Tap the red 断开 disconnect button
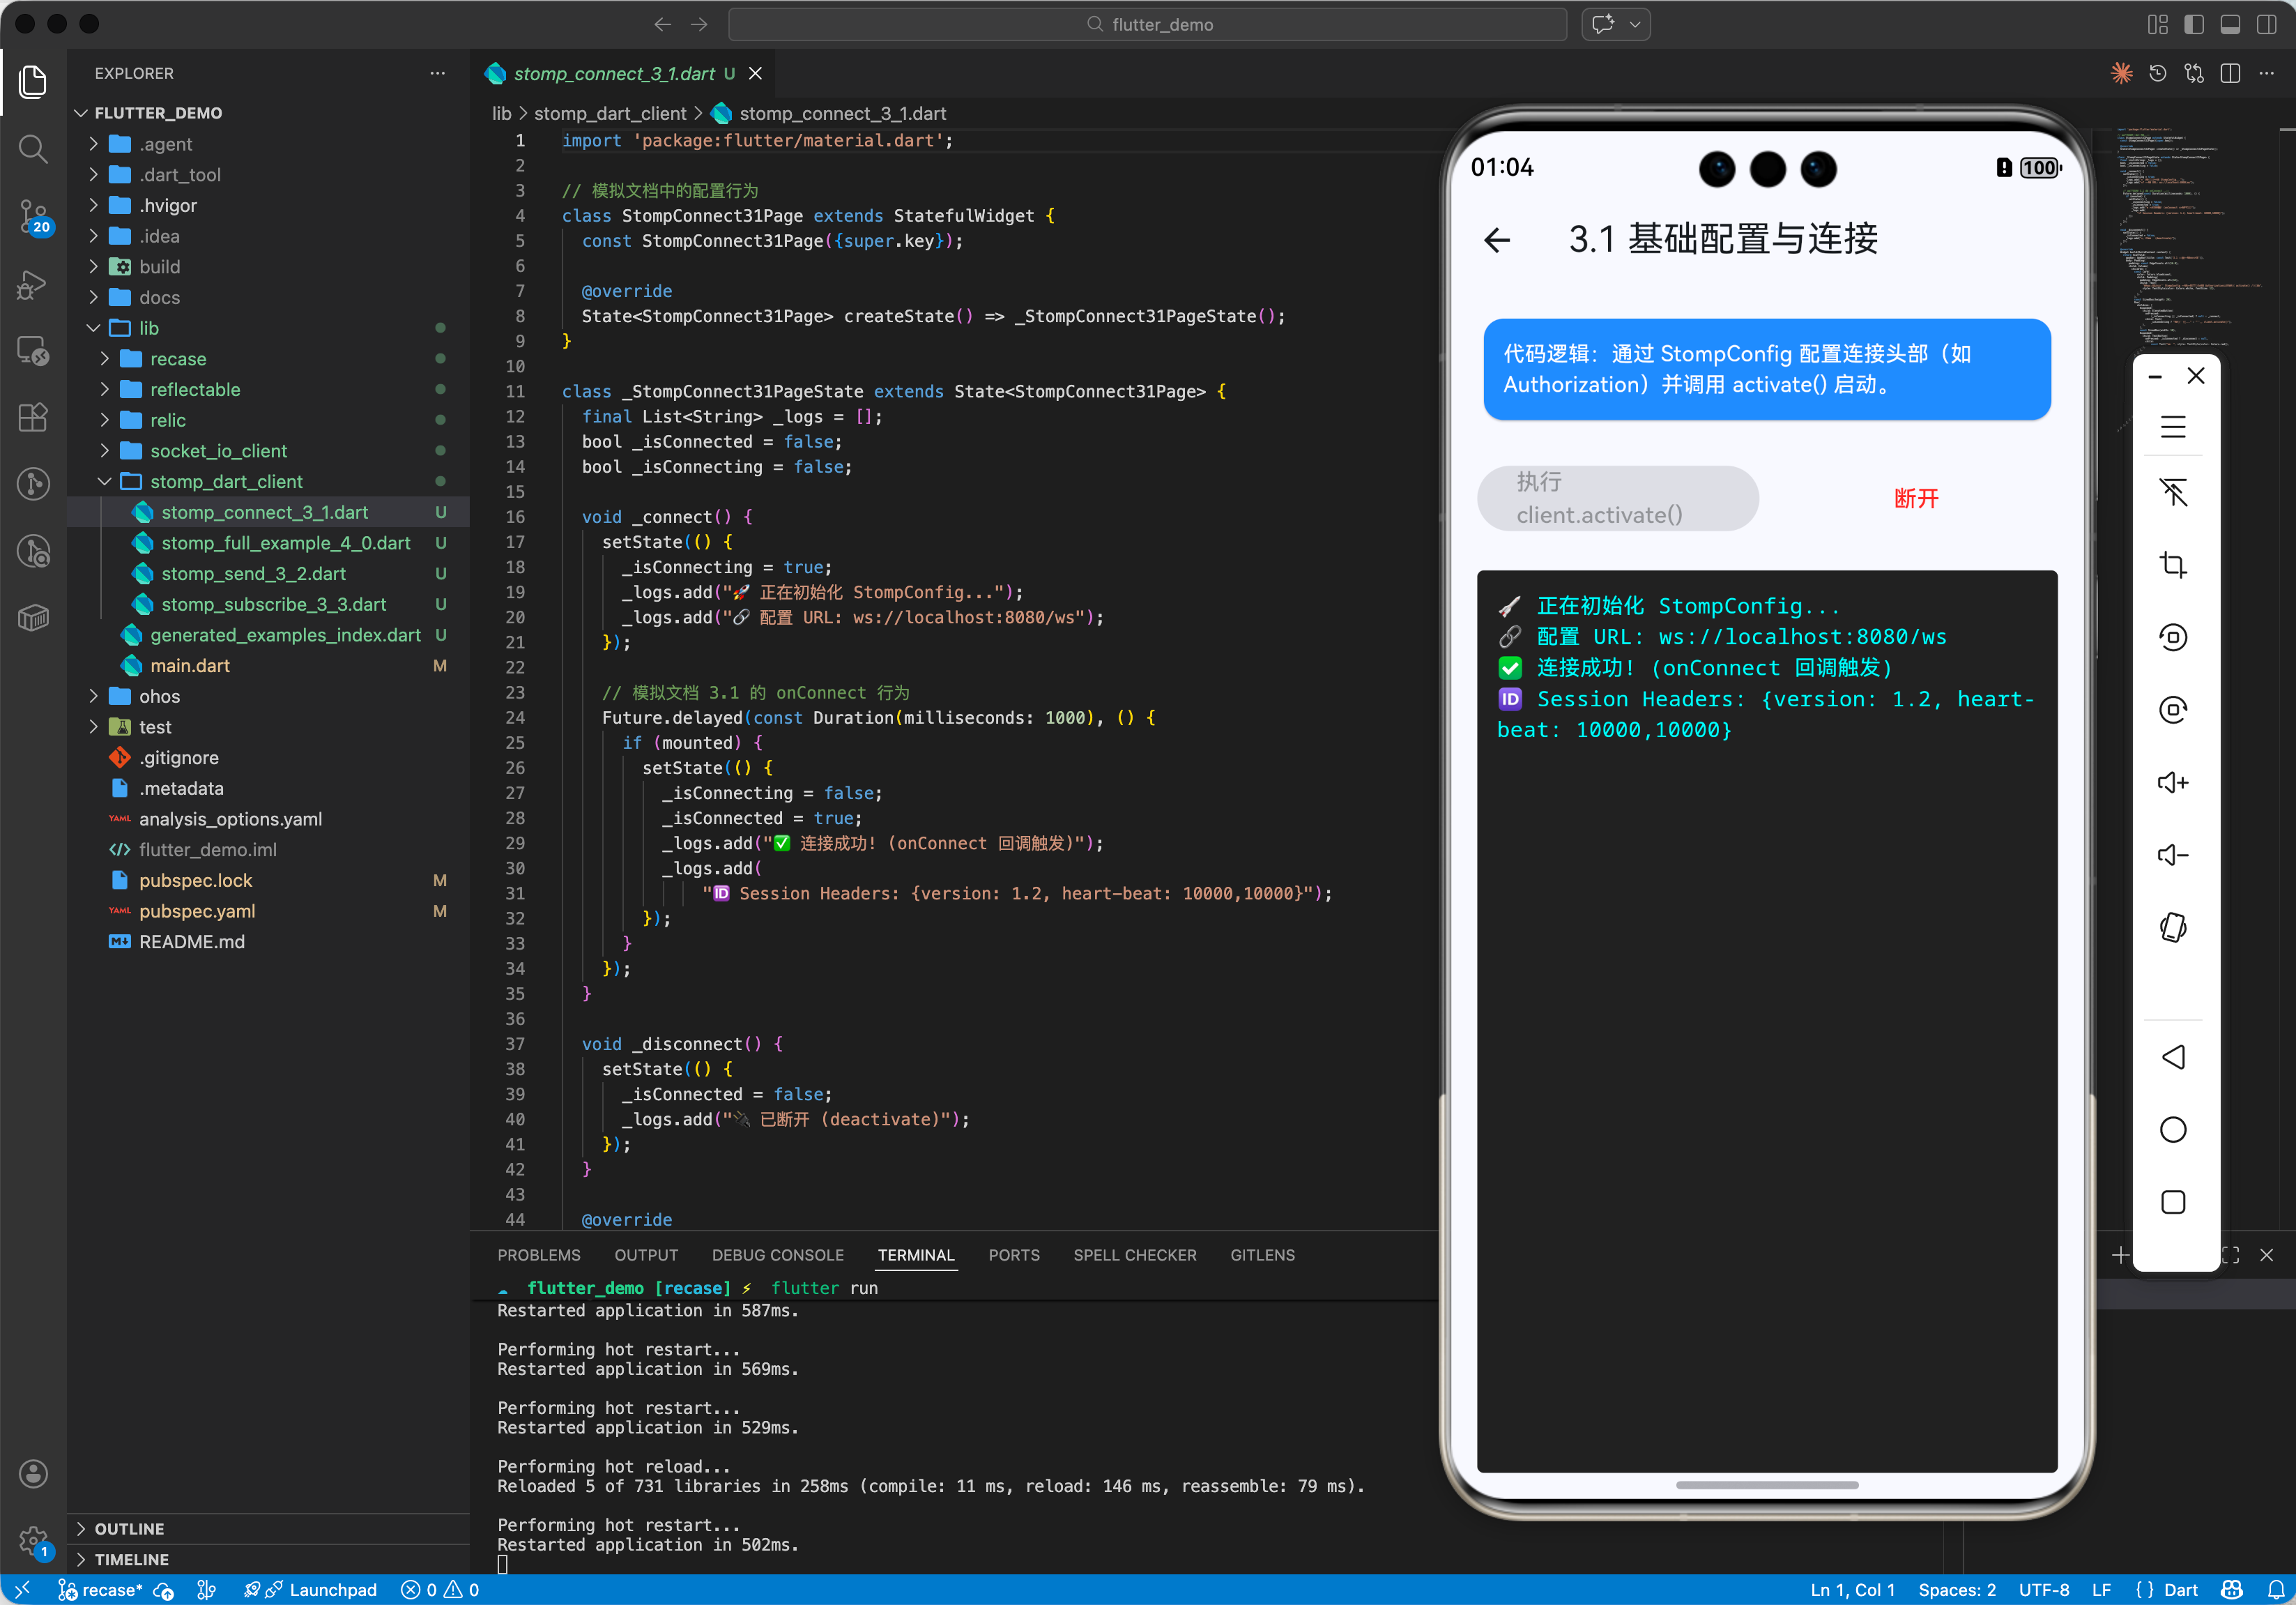Screen dimensions: 2296x1605 (1915, 498)
